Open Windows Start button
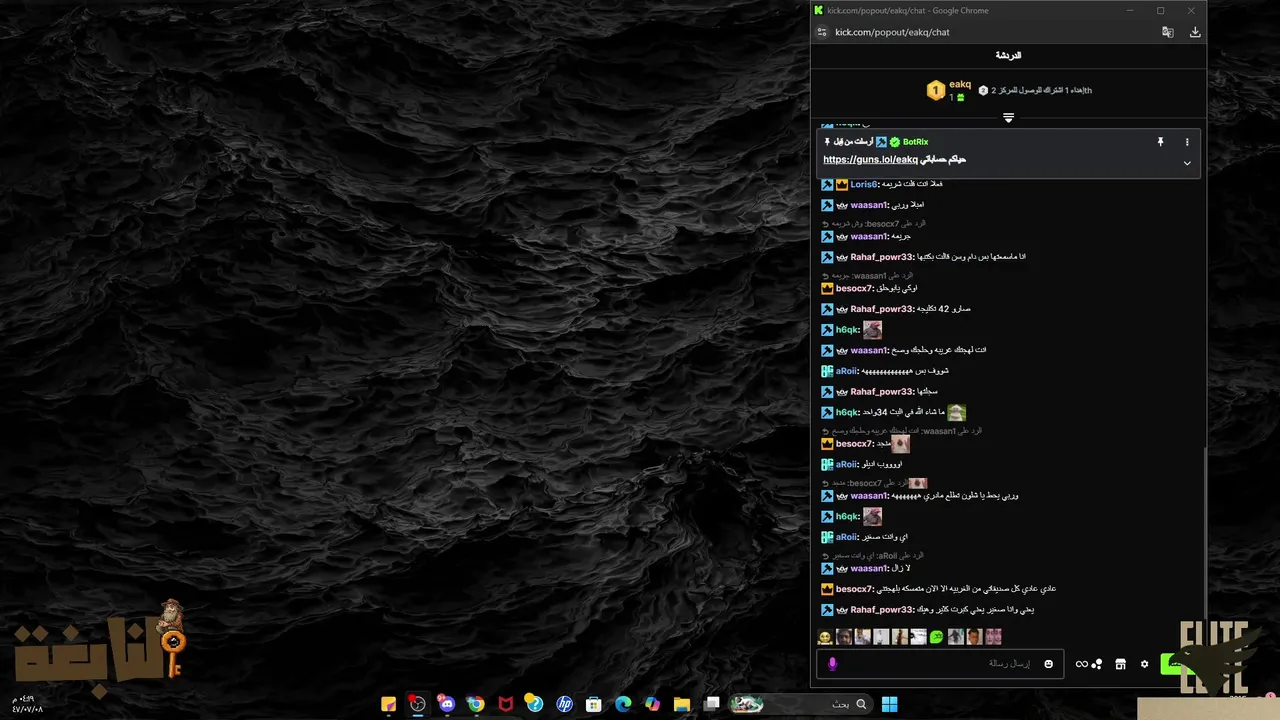 [889, 704]
